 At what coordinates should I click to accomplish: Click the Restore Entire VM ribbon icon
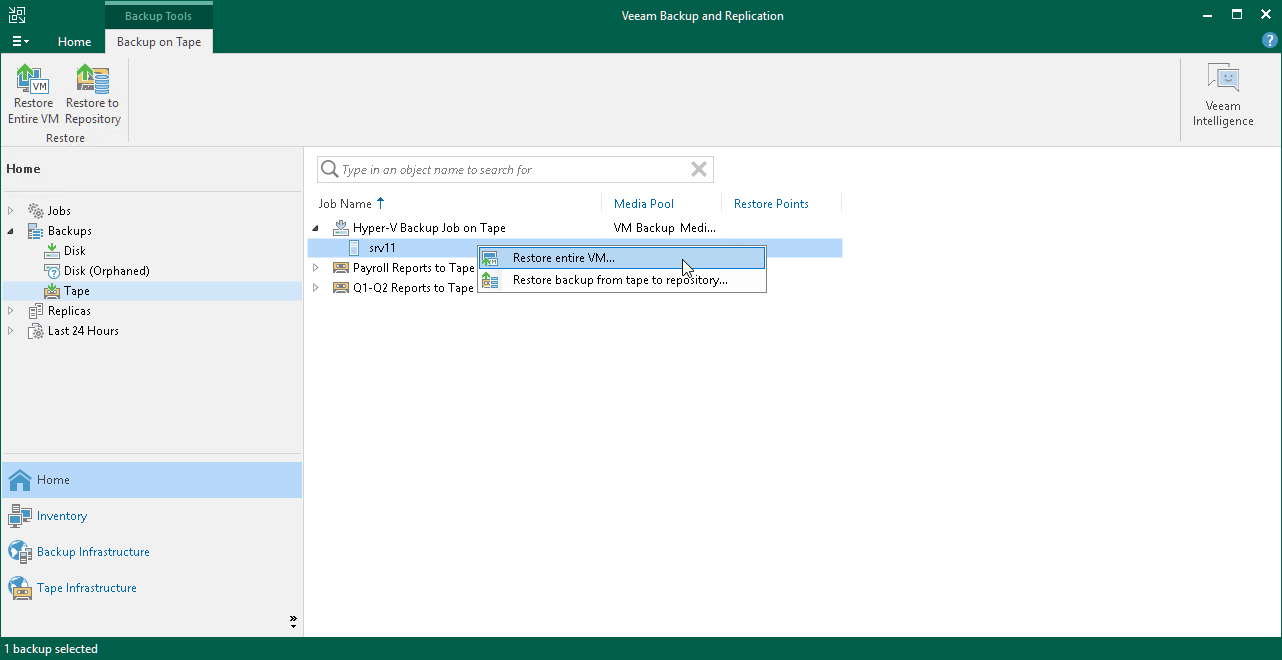[x=32, y=90]
